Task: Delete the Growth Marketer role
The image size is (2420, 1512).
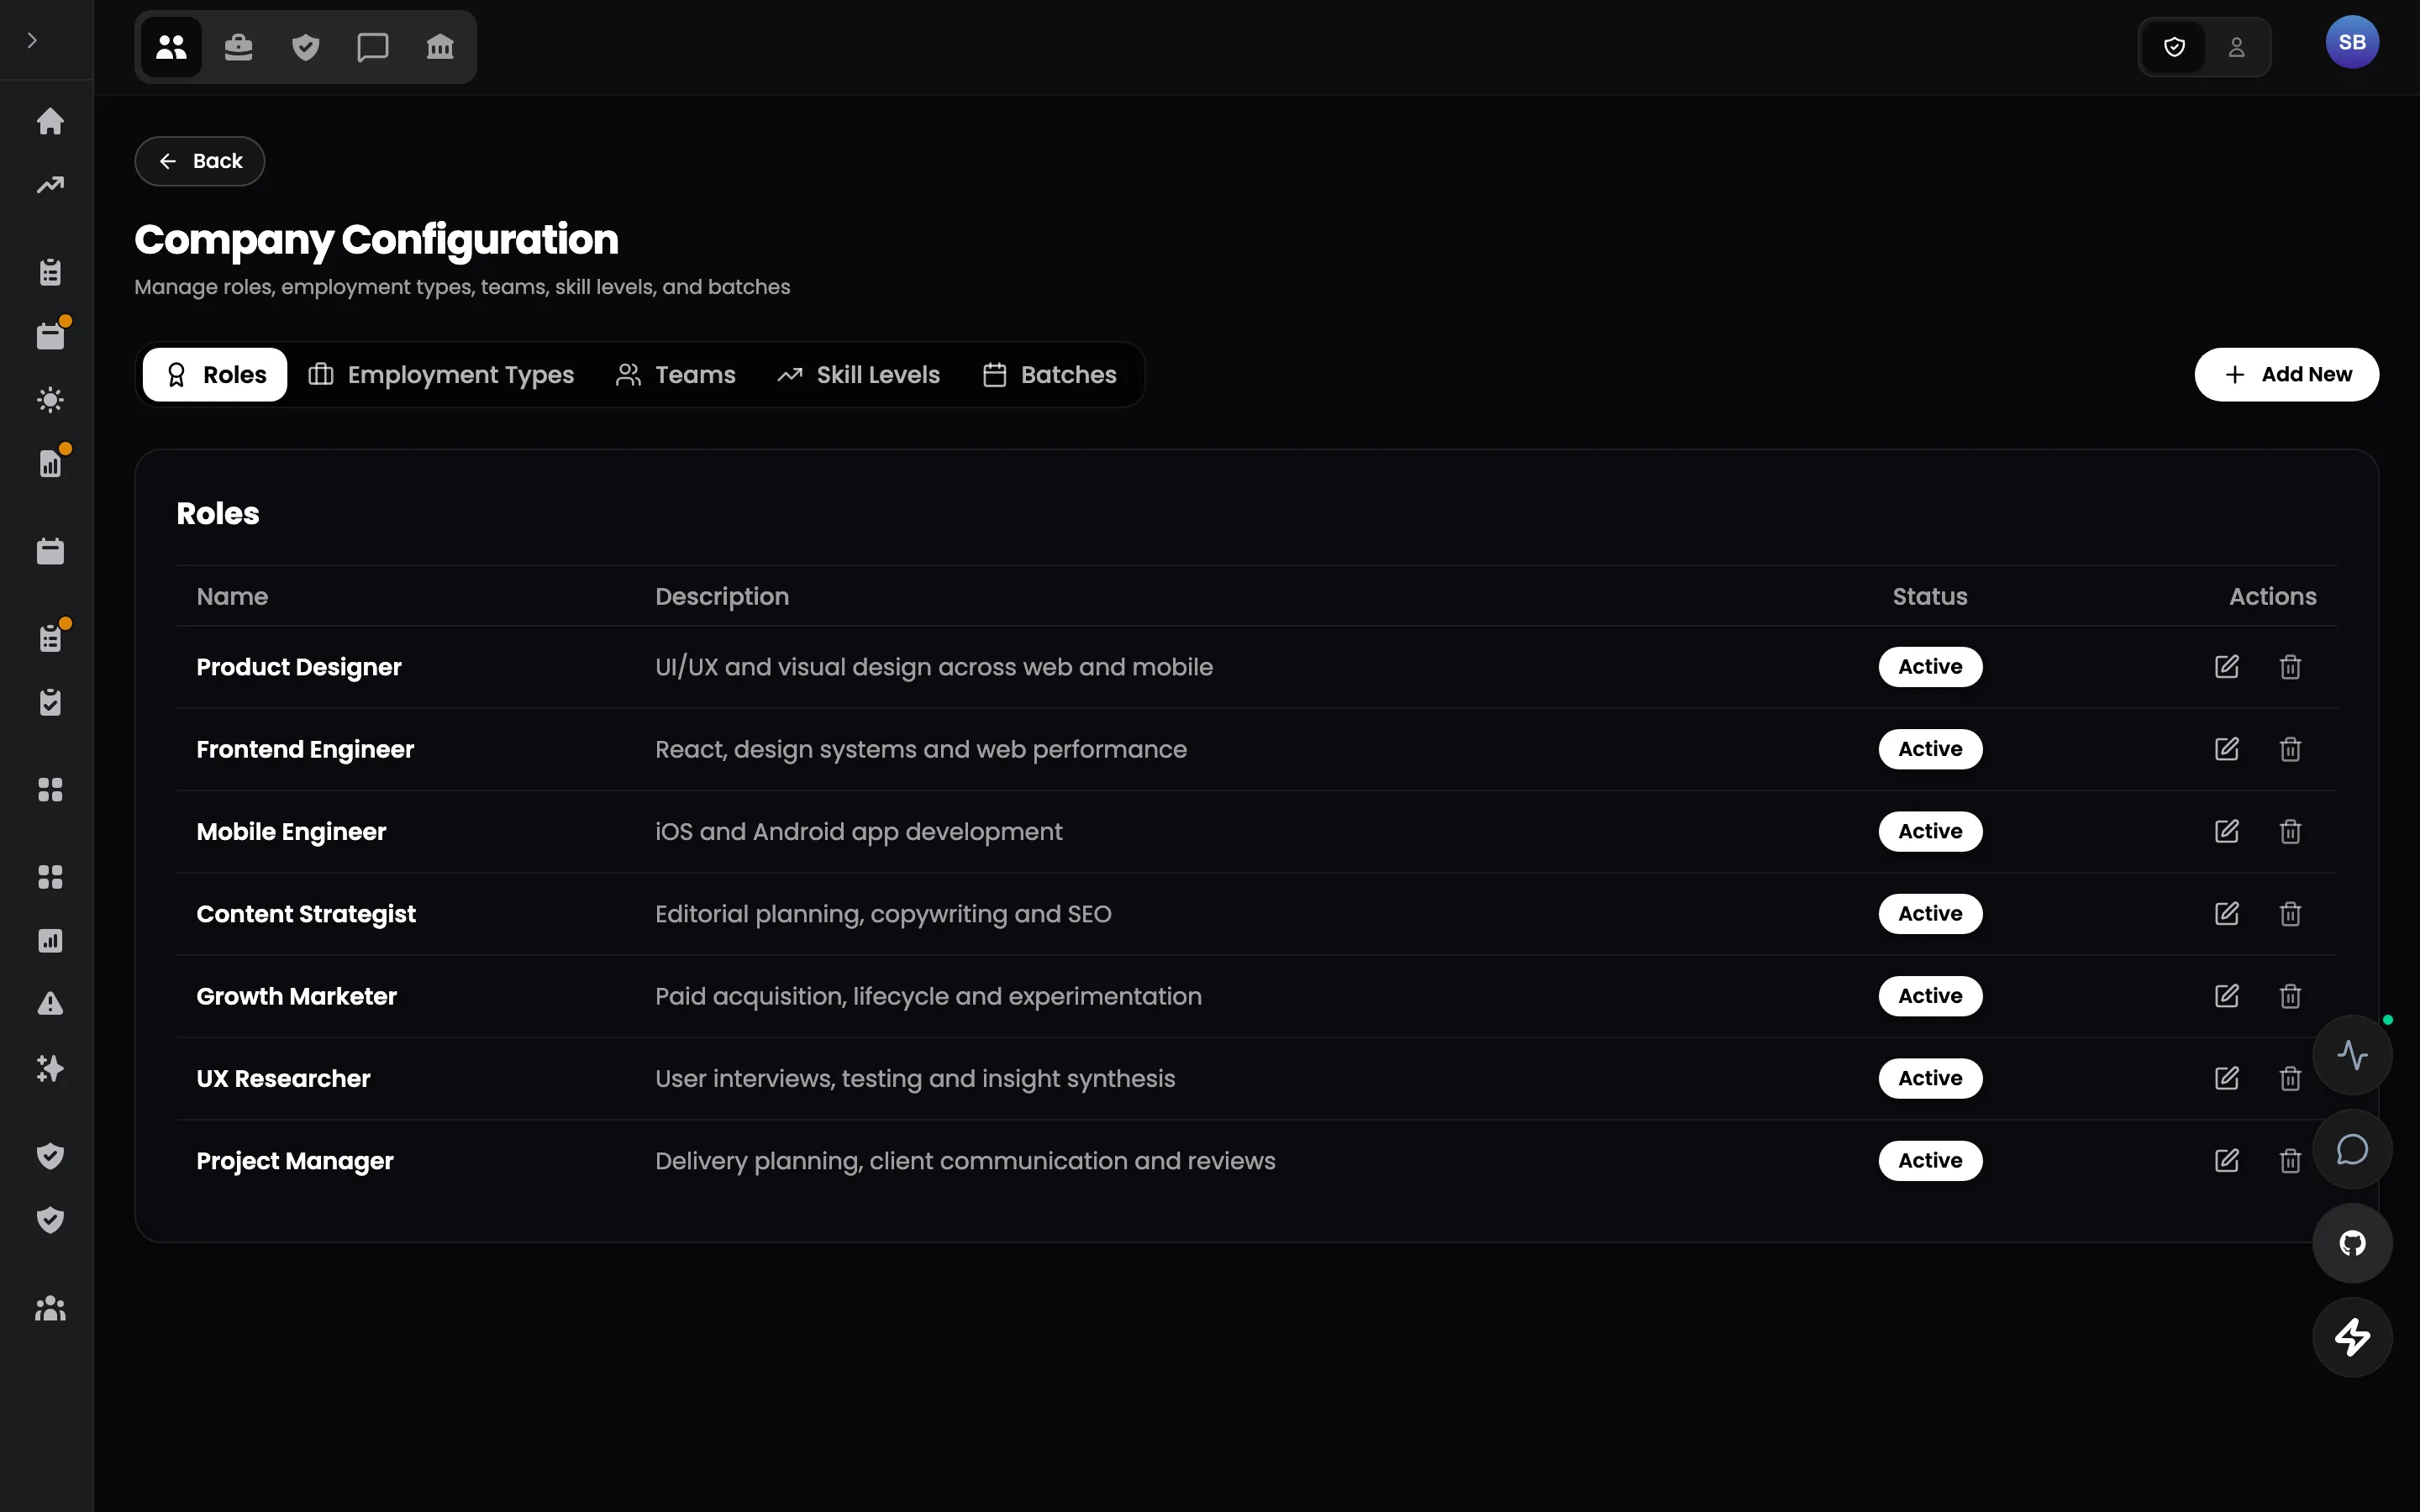Action: 2290,996
